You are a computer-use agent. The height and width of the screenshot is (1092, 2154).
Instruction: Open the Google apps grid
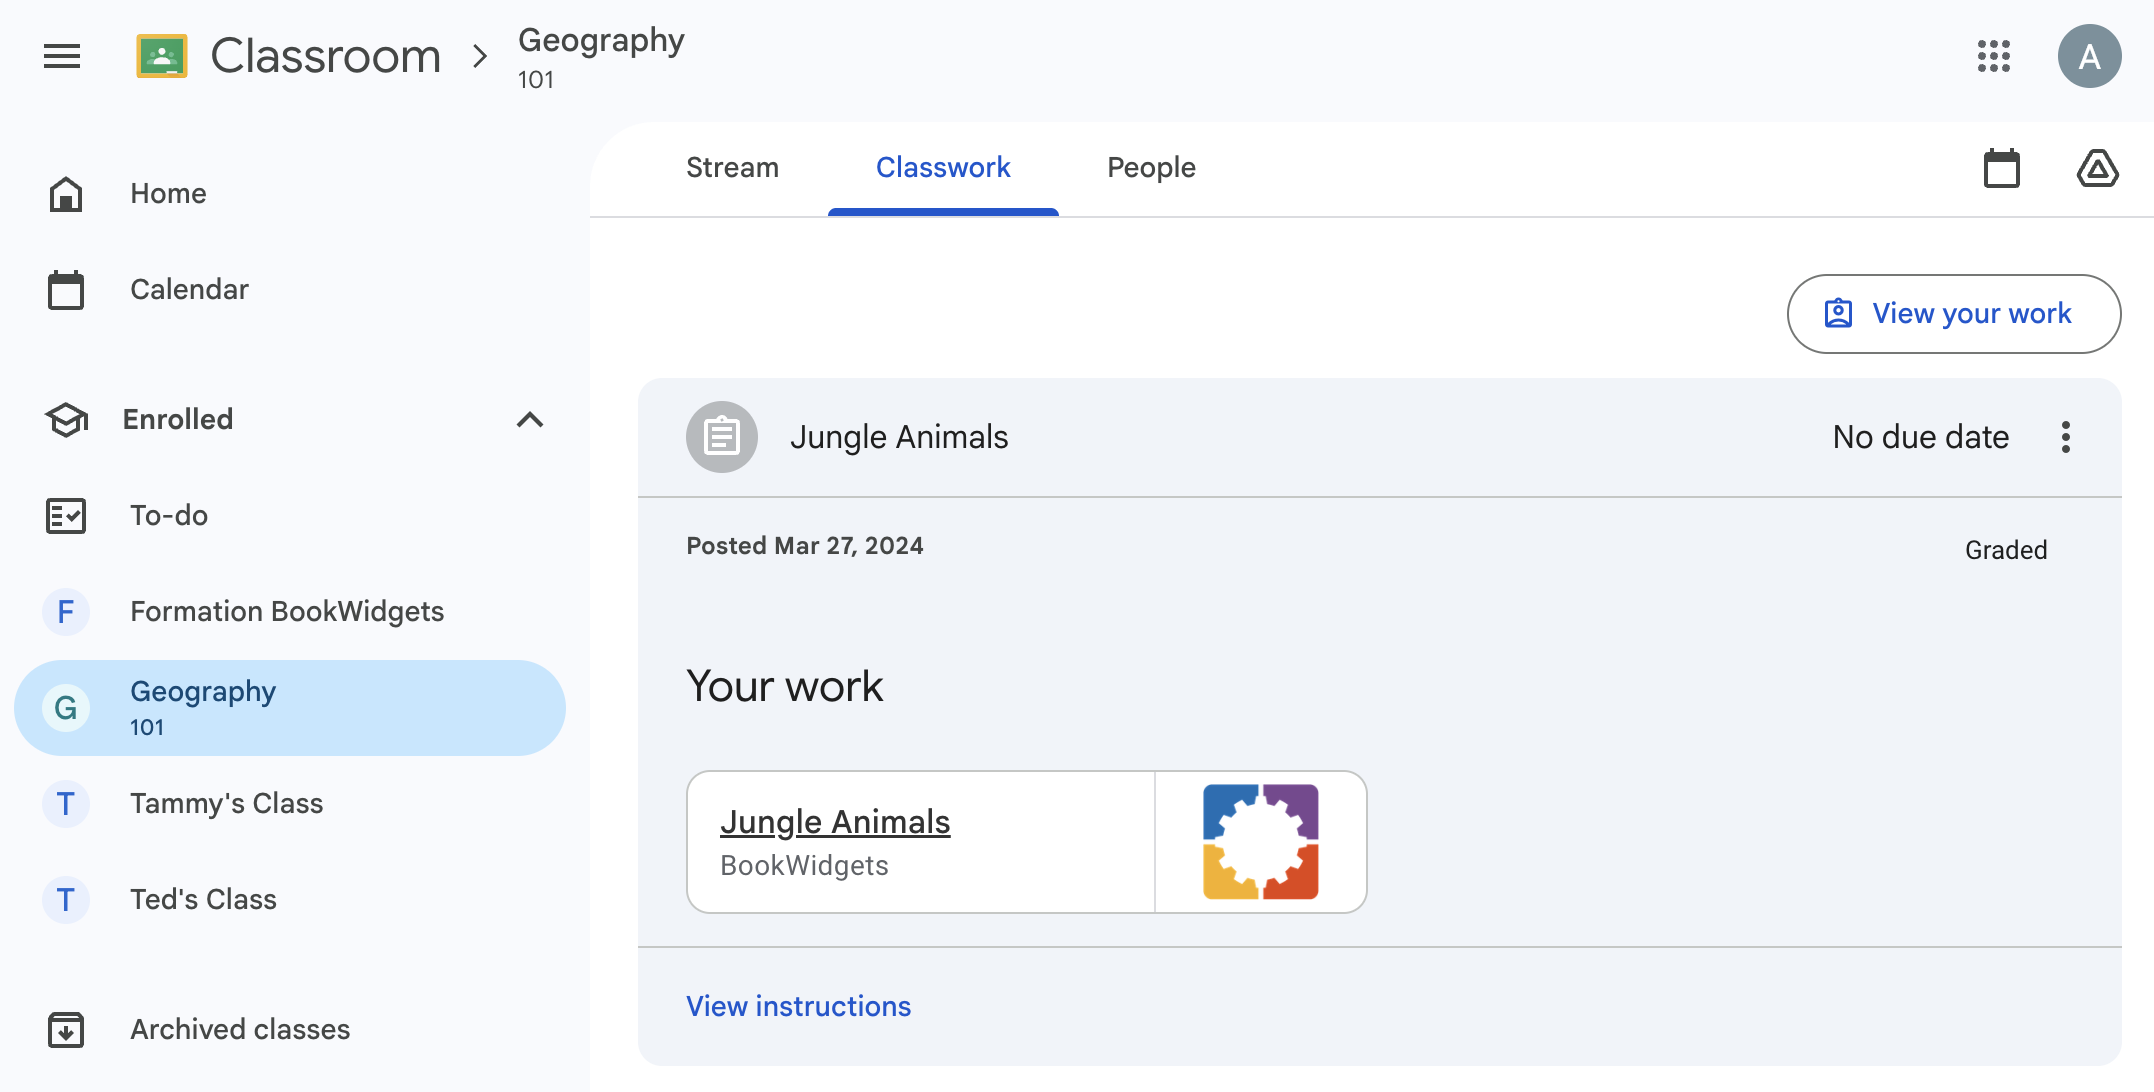(x=1995, y=57)
